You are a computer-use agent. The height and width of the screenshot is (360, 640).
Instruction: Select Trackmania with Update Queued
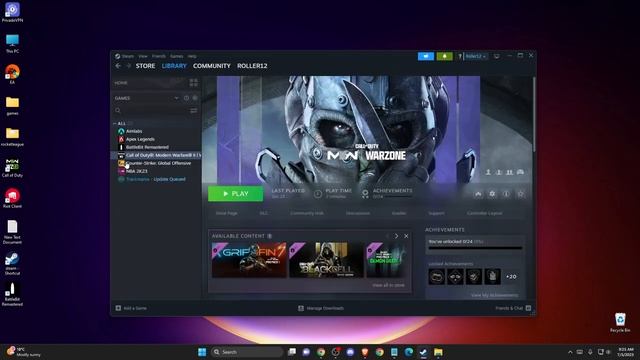point(156,179)
